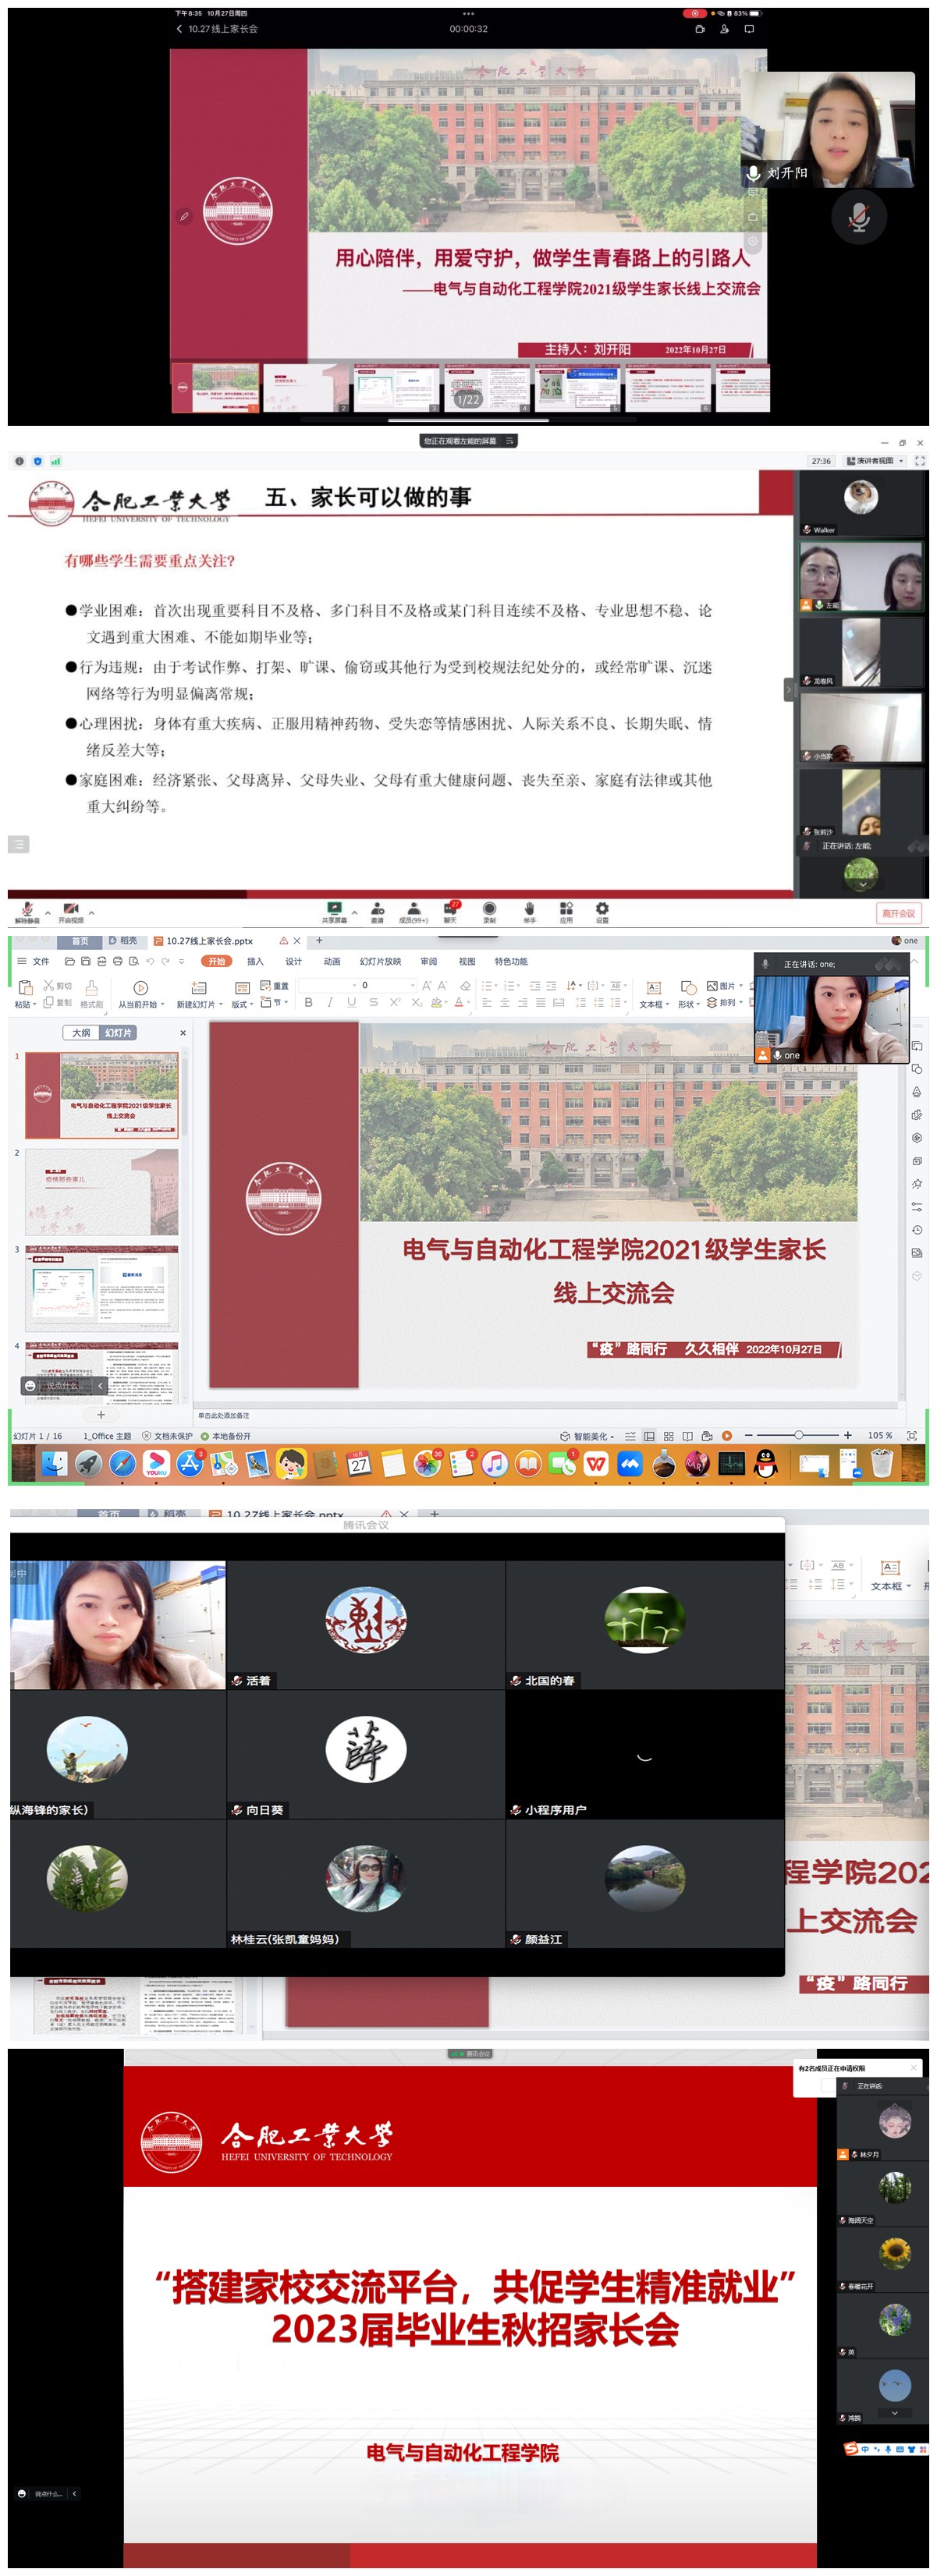
Task: Click the red 离开会议 button
Action: coord(897,913)
